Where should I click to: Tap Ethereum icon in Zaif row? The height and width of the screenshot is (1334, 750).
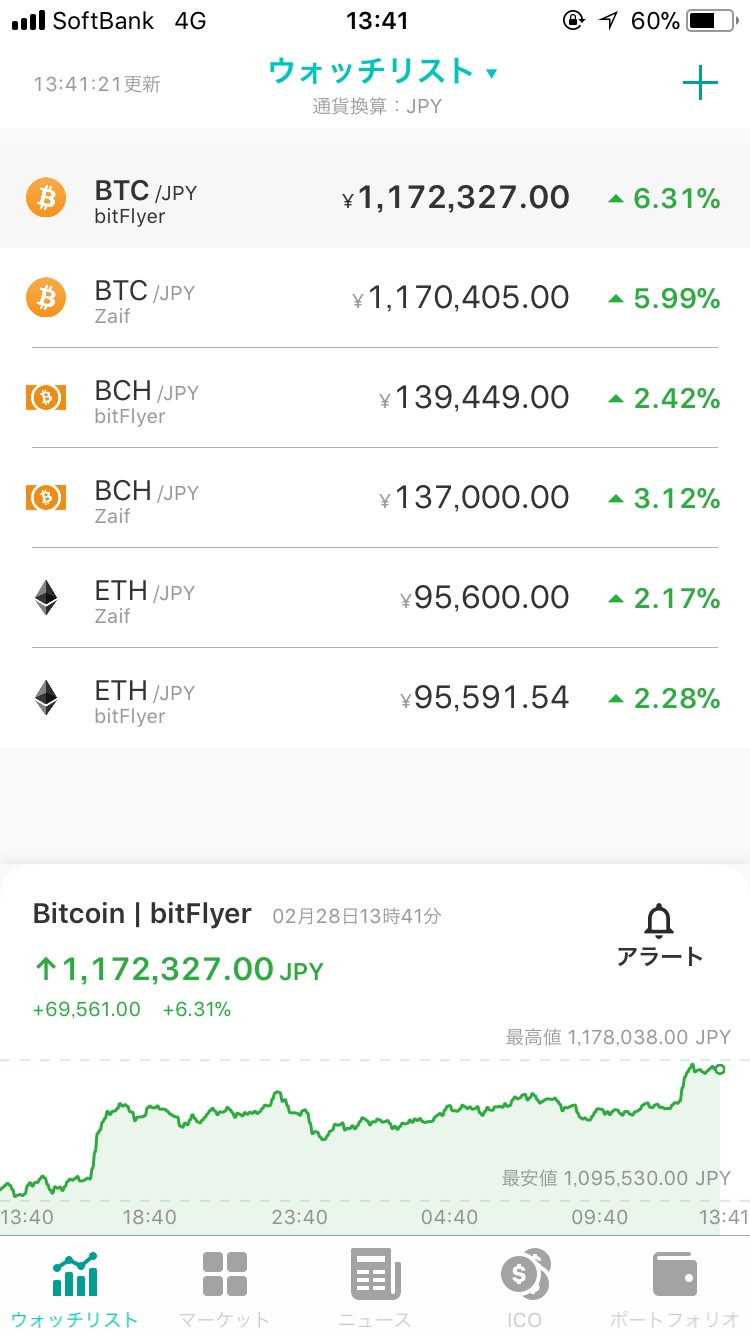point(46,598)
